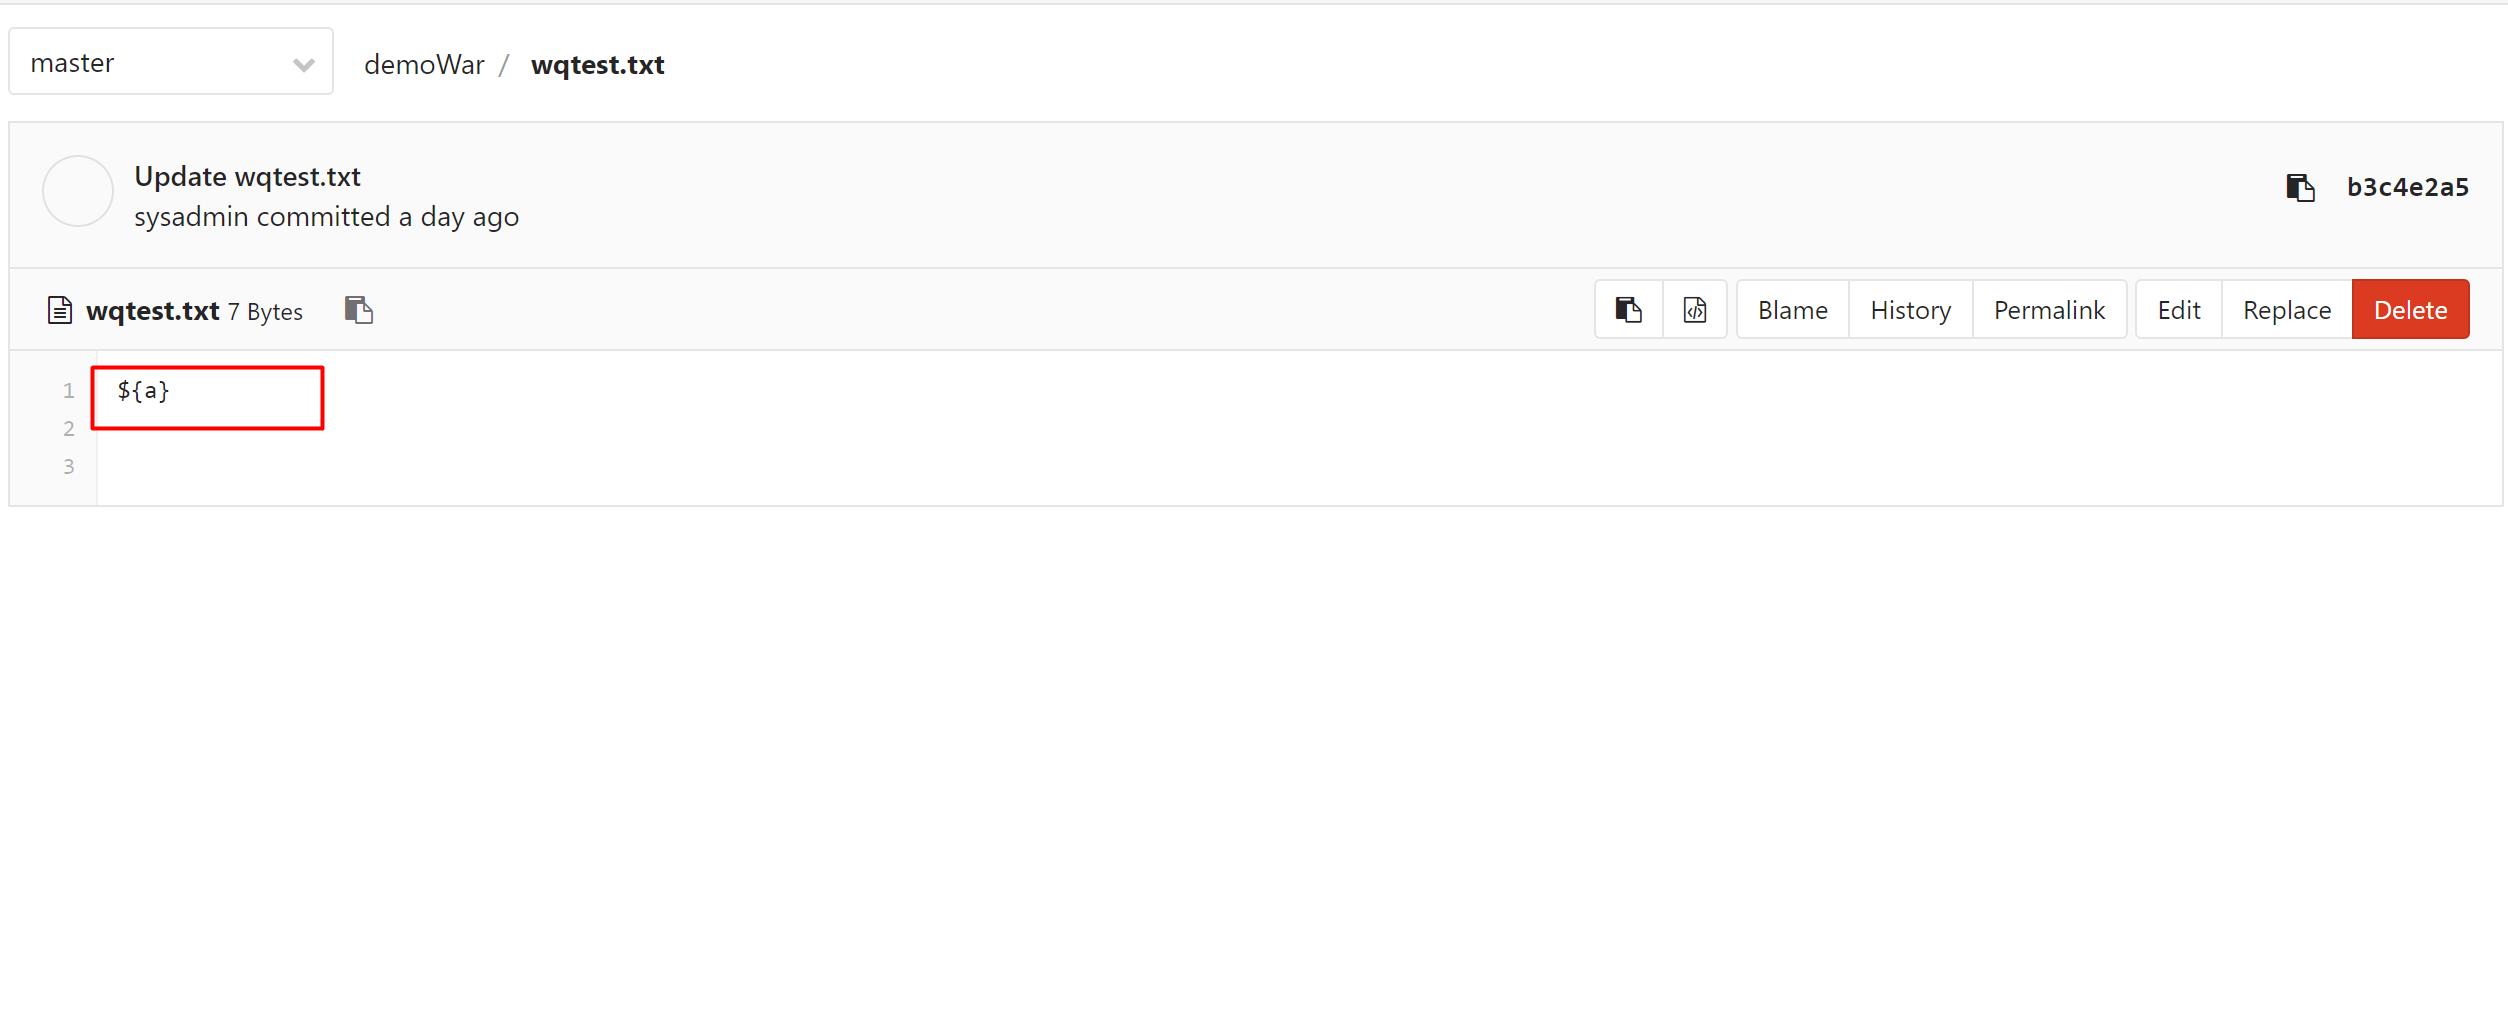Open commit b3c4e2a5
The width and height of the screenshot is (2508, 1026).
(2407, 187)
